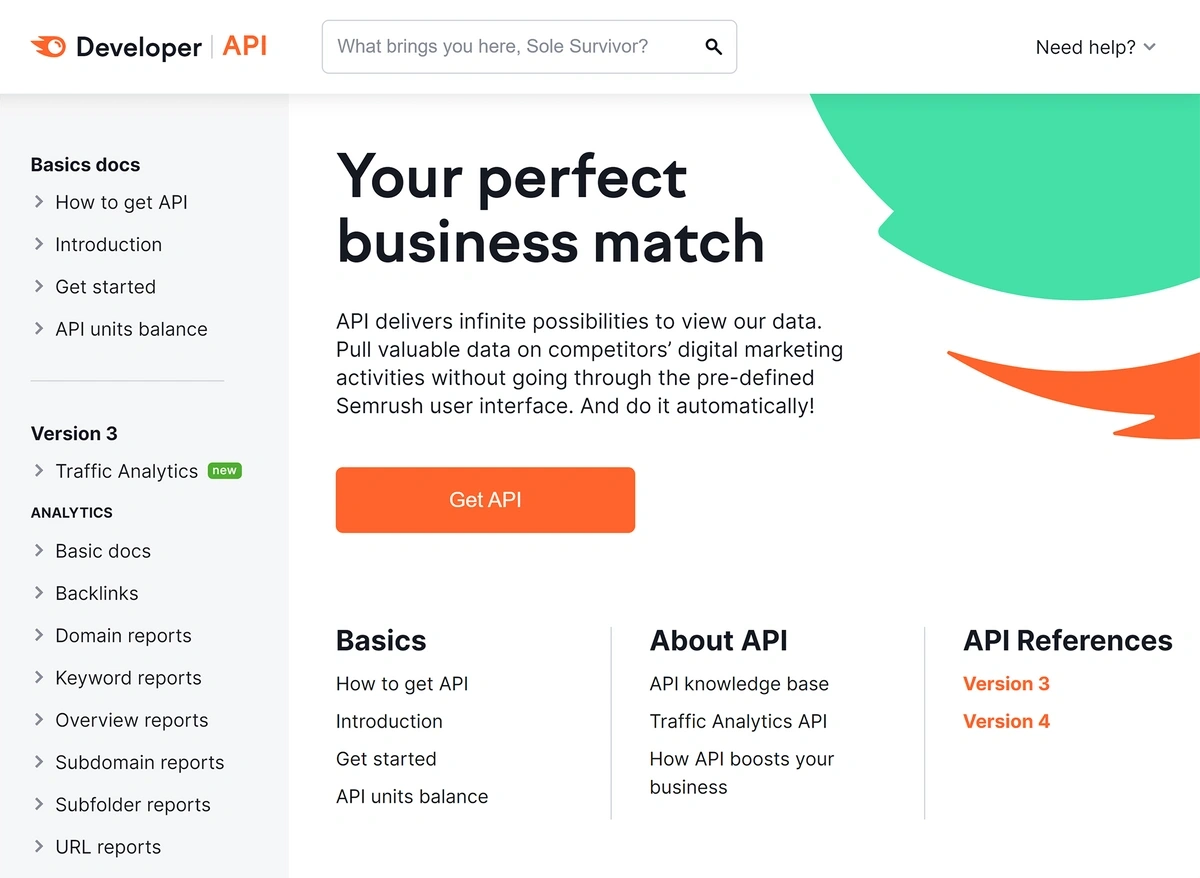Click the Semrush flame logo icon

point(48,46)
